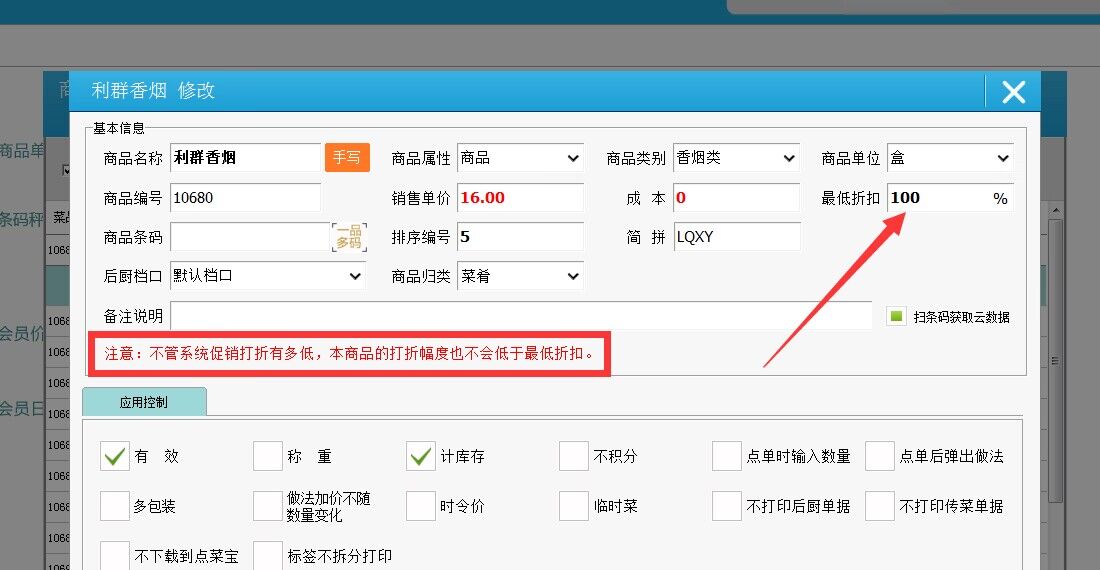Click the 商品条码 barcode field
1100x570 pixels.
click(x=250, y=237)
